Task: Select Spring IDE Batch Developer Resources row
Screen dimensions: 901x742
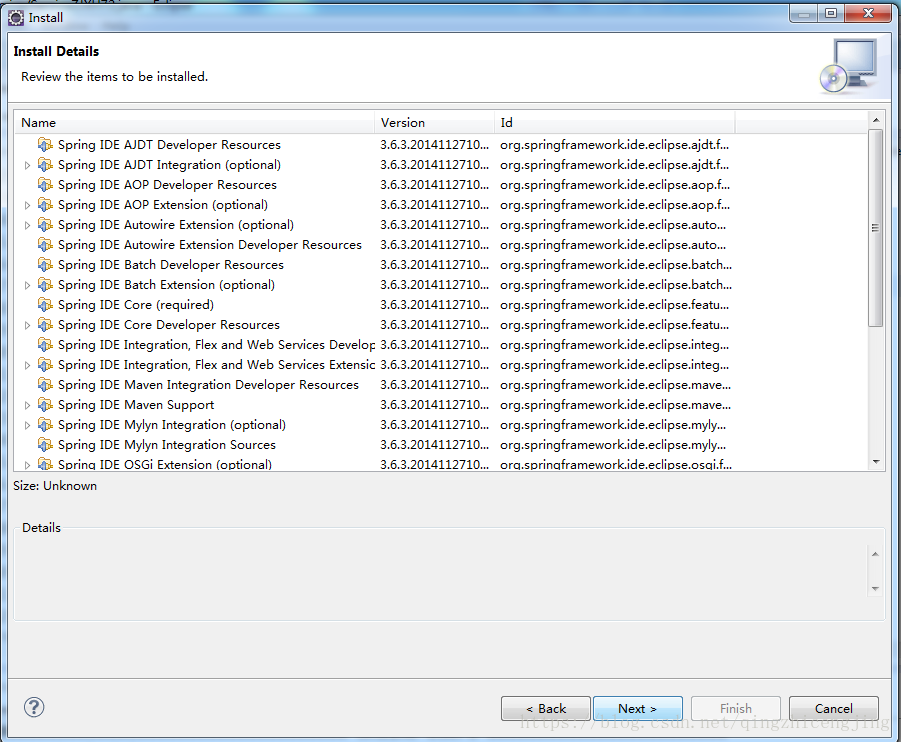Action: tap(441, 264)
